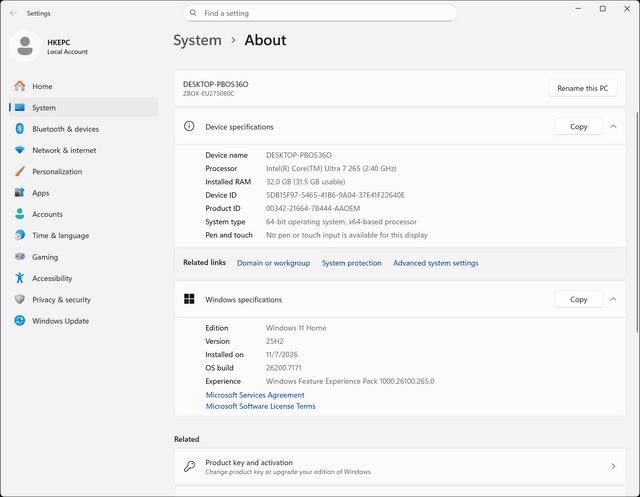Click the HKEPC user avatar picture
The image size is (640, 497).
[25, 46]
